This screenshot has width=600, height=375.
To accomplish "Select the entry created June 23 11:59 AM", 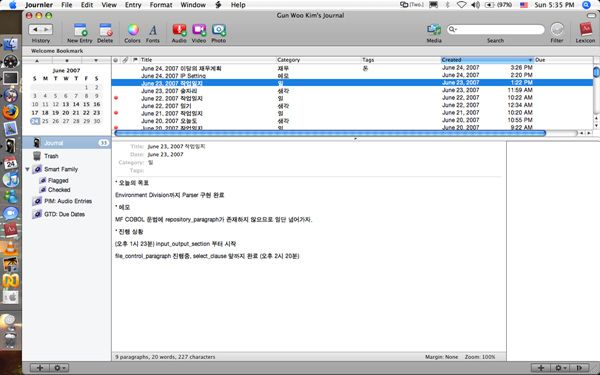I will (352, 91).
